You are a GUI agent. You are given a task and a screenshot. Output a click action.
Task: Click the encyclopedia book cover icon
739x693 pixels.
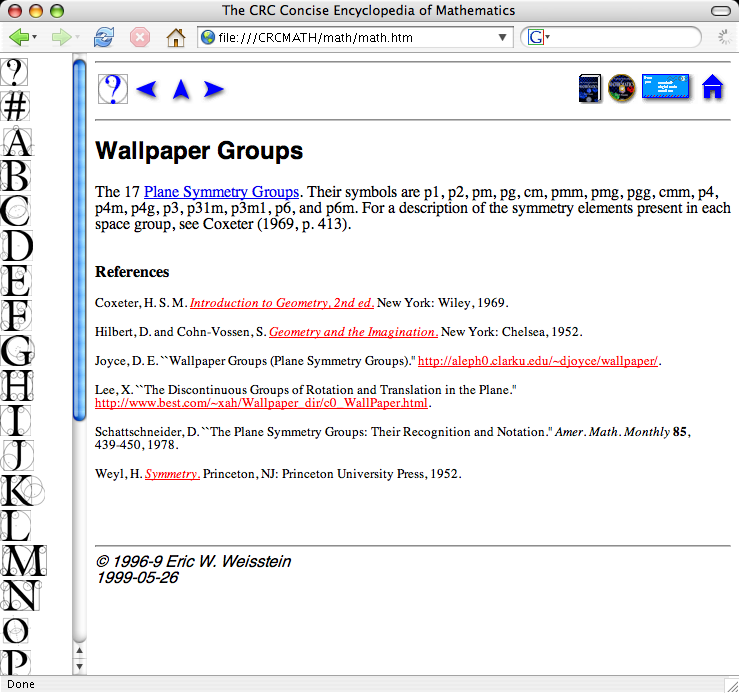[x=589, y=88]
